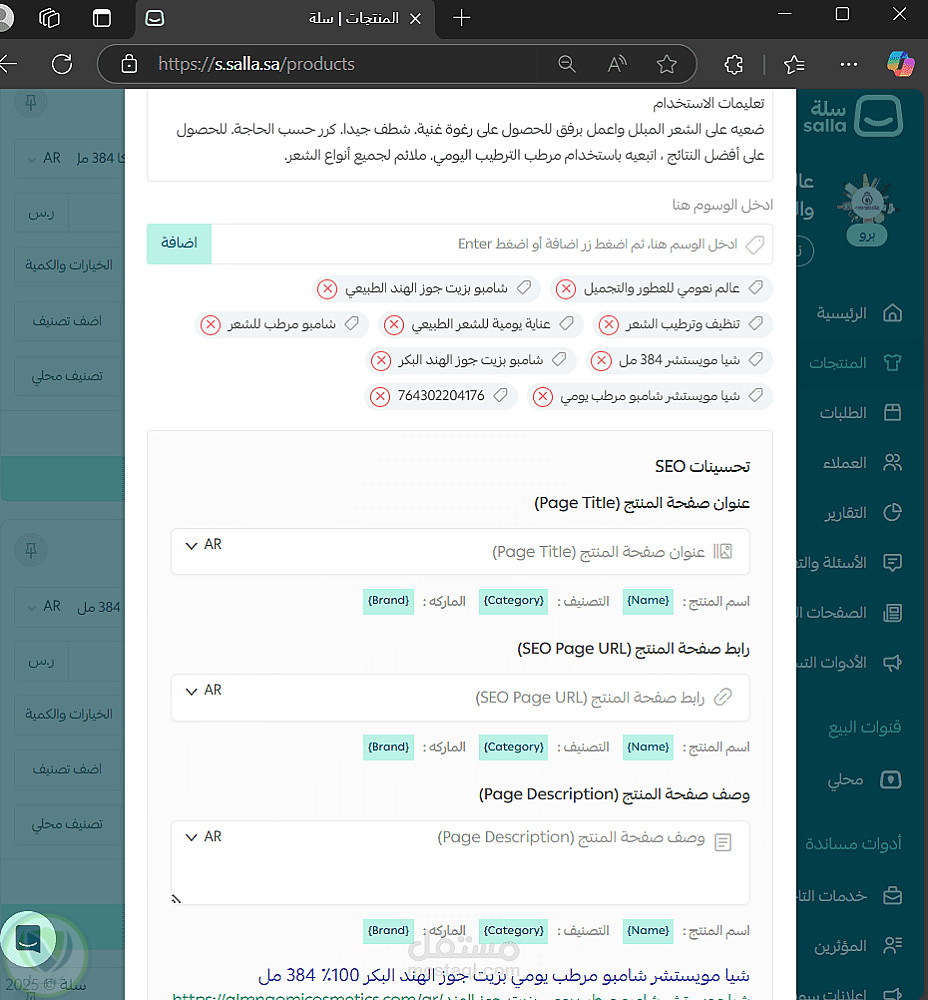Screen dimensions: 928x1000
Task: Open the AR language dropdown for Page Title
Action: tap(203, 545)
